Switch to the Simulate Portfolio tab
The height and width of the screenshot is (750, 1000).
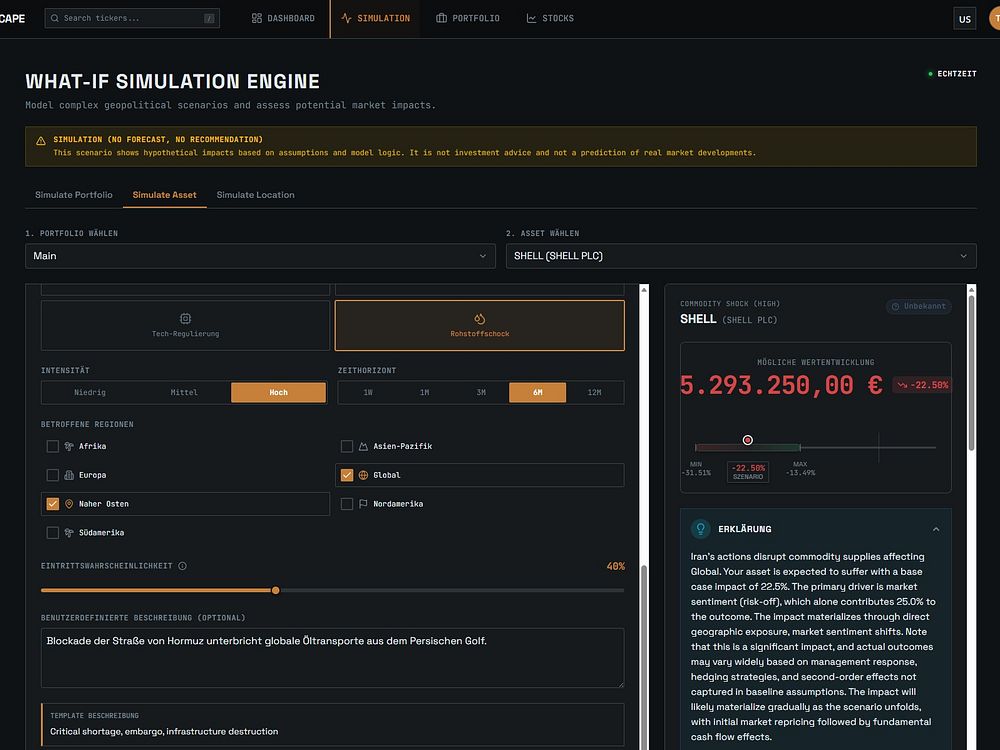point(73,195)
